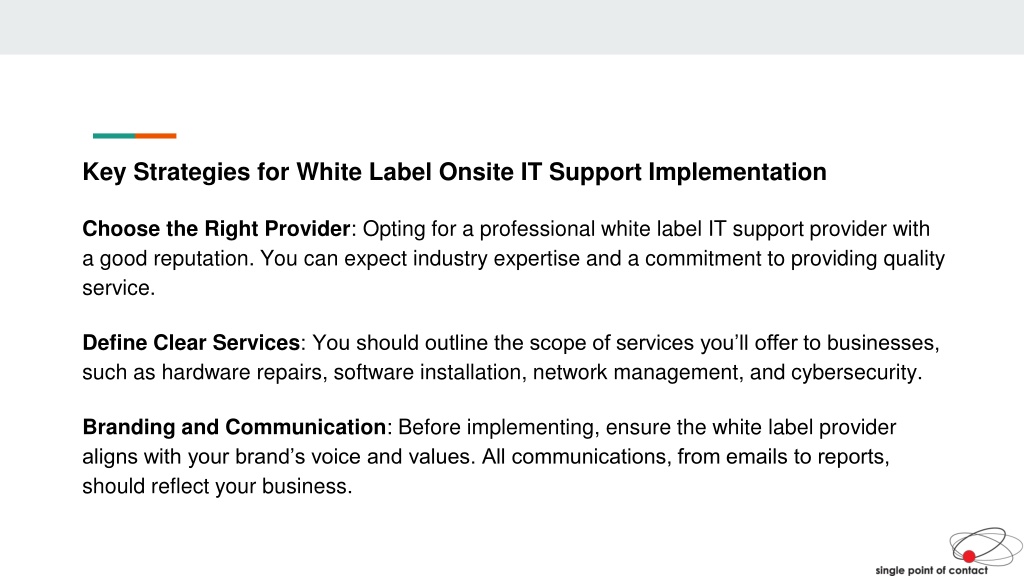Click the 'single point of contact' logo text
Image resolution: width=1024 pixels, height=576 pixels.
[931, 570]
